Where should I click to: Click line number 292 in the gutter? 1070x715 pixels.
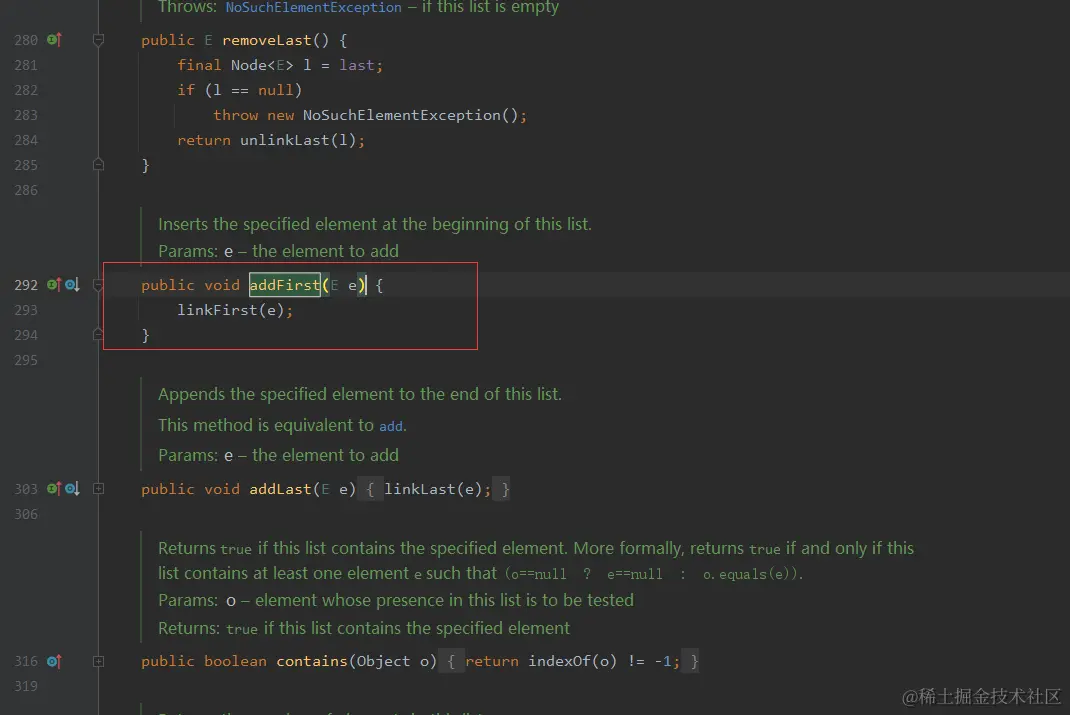tap(26, 284)
